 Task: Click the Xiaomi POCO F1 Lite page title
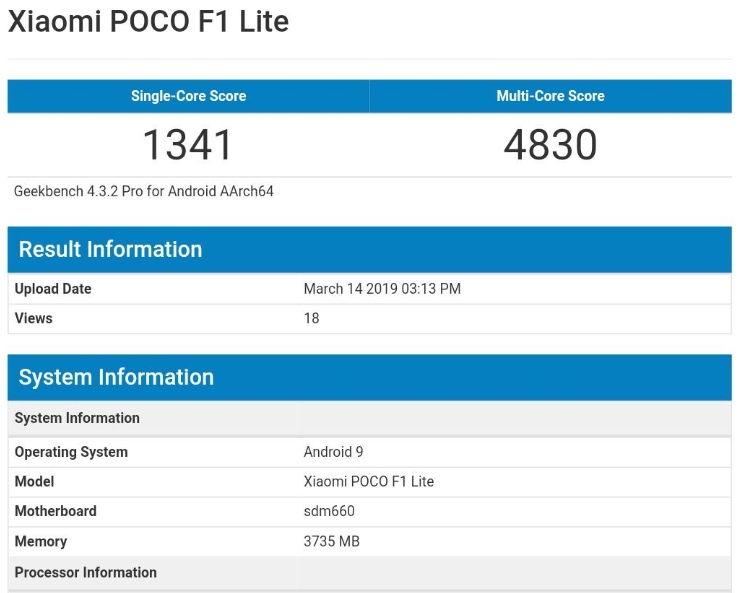[x=148, y=22]
